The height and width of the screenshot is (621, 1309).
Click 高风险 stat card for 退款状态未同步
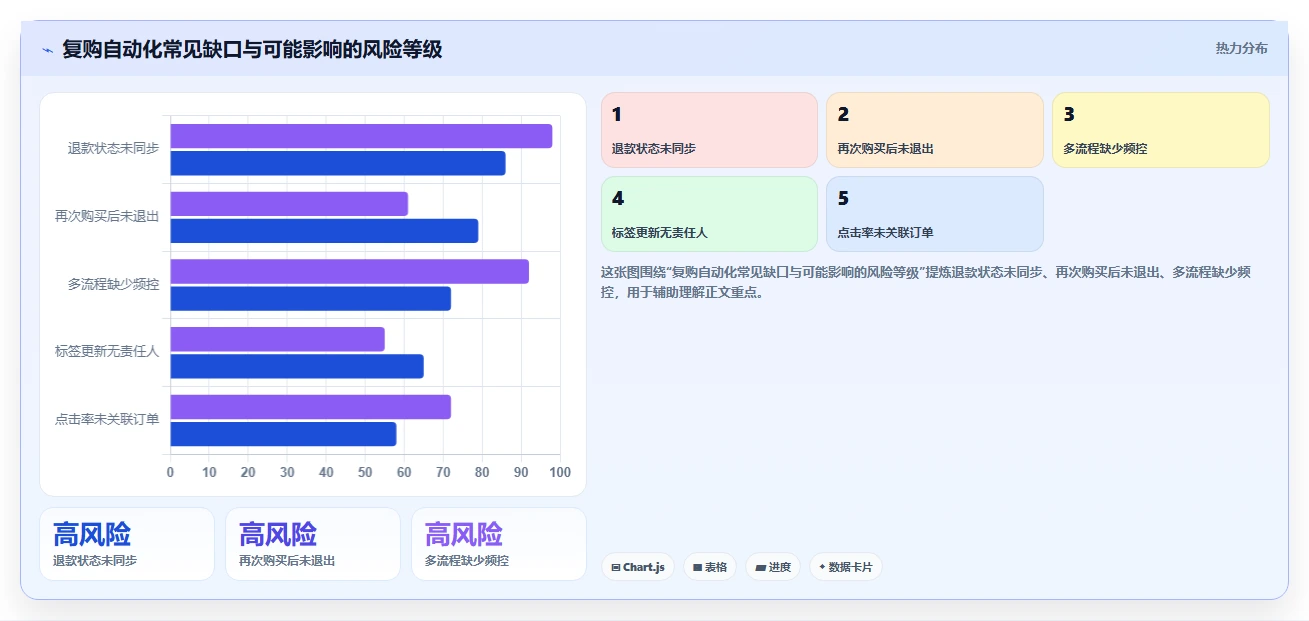point(127,544)
